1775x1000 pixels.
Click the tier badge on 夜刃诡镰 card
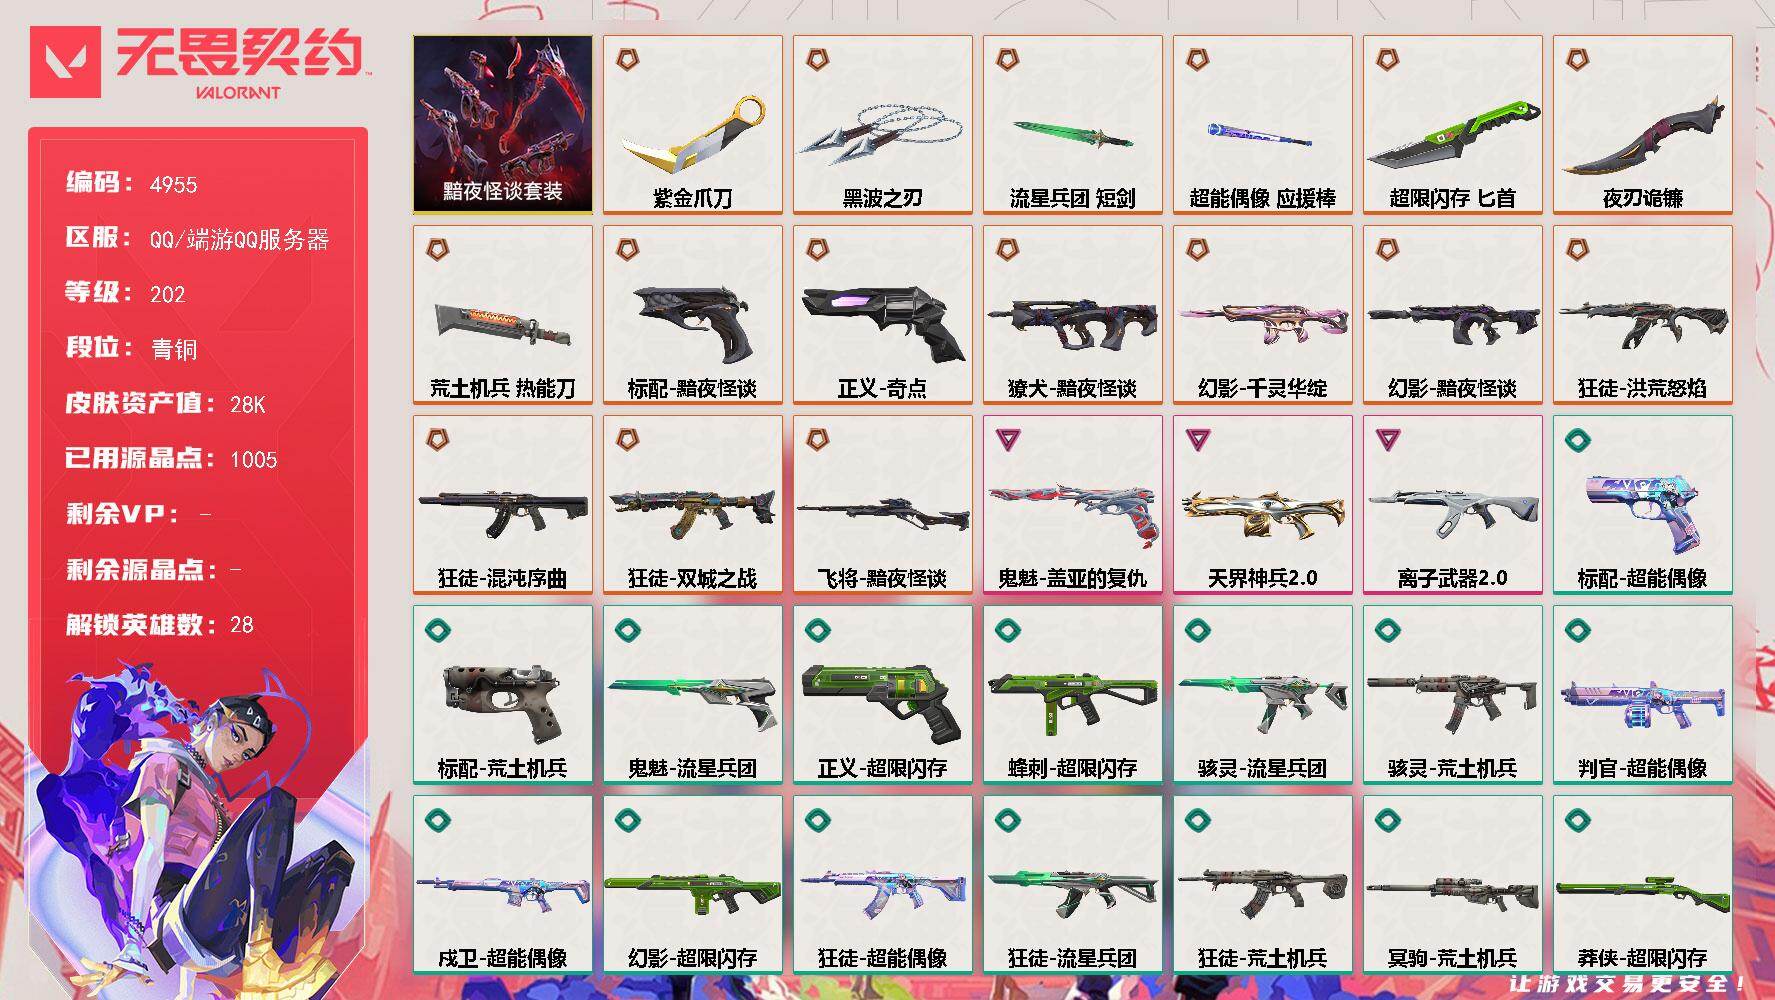pyautogui.click(x=1577, y=60)
